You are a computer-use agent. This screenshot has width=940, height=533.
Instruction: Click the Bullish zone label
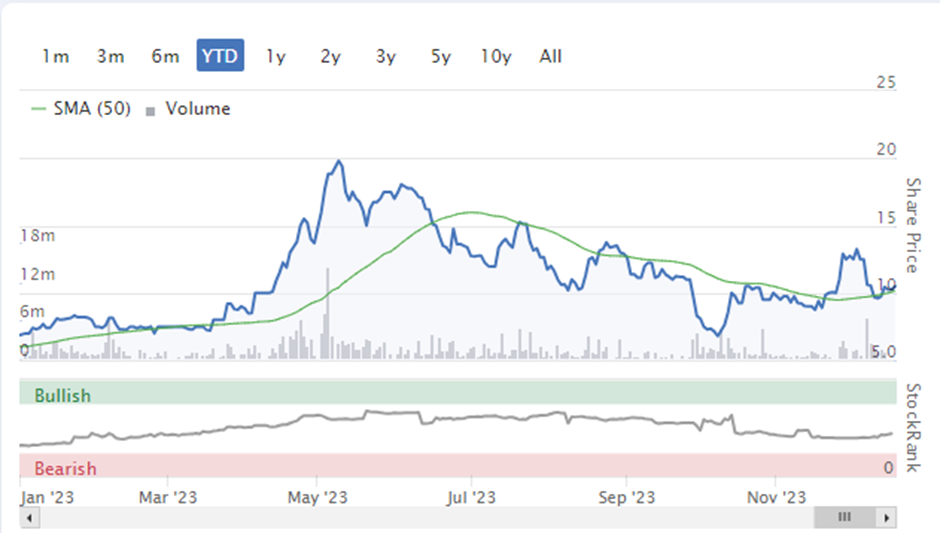[x=62, y=396]
